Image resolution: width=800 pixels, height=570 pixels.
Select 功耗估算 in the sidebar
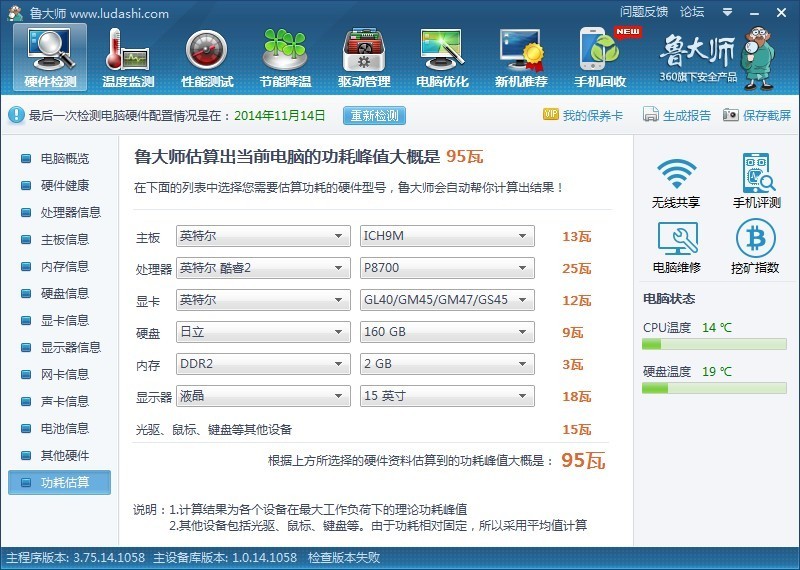[59, 482]
